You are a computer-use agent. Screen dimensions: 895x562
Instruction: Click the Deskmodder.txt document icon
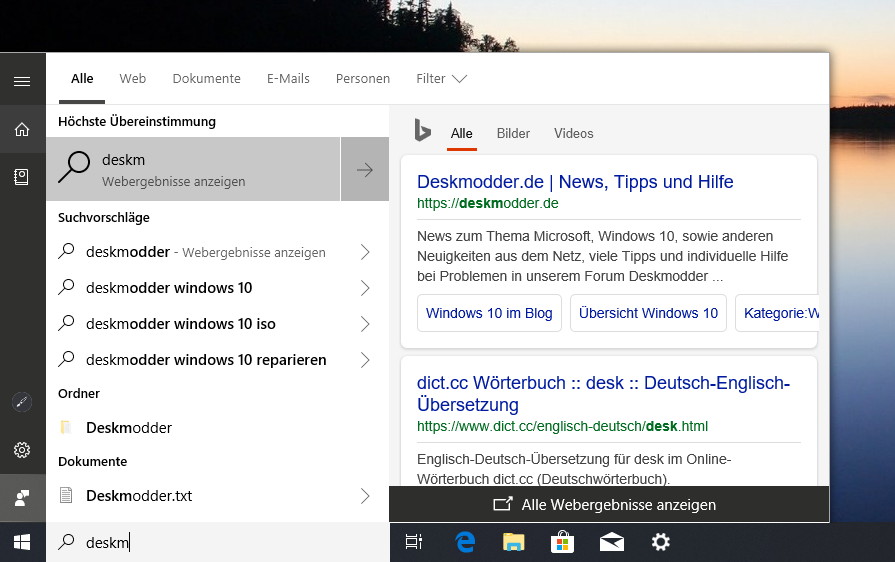click(x=66, y=495)
